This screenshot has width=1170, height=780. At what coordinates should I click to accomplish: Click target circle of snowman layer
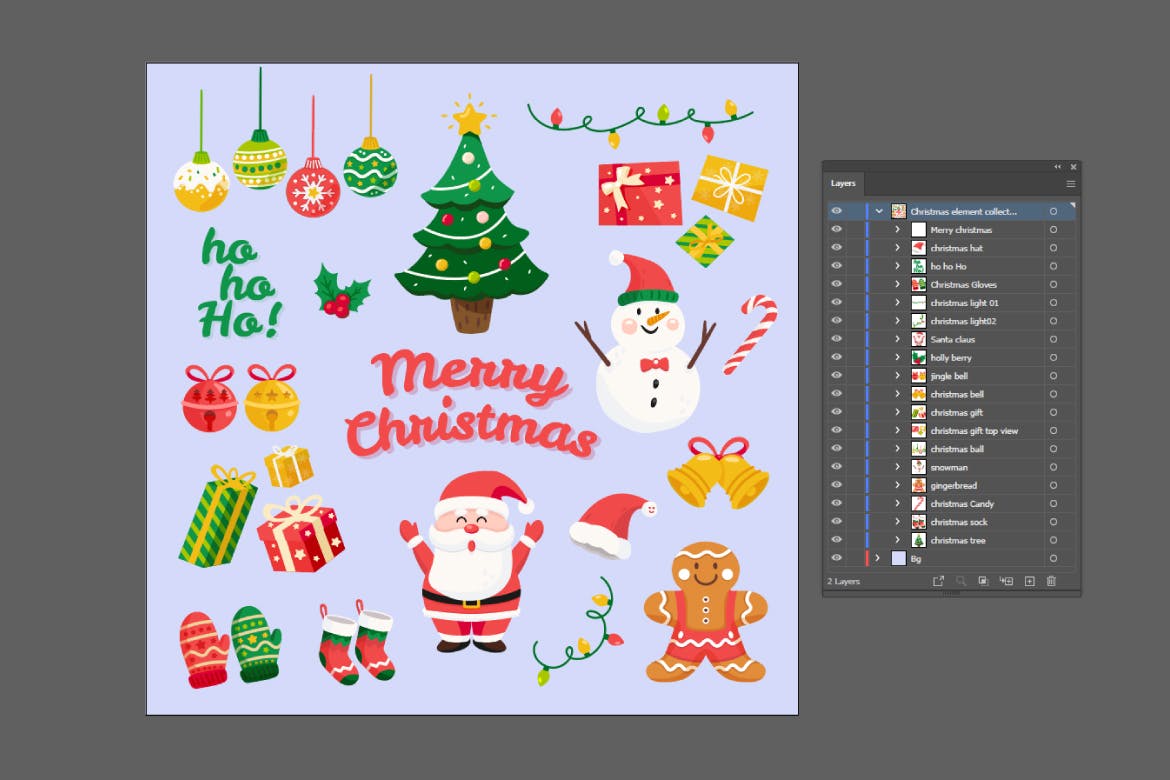pyautogui.click(x=1053, y=467)
